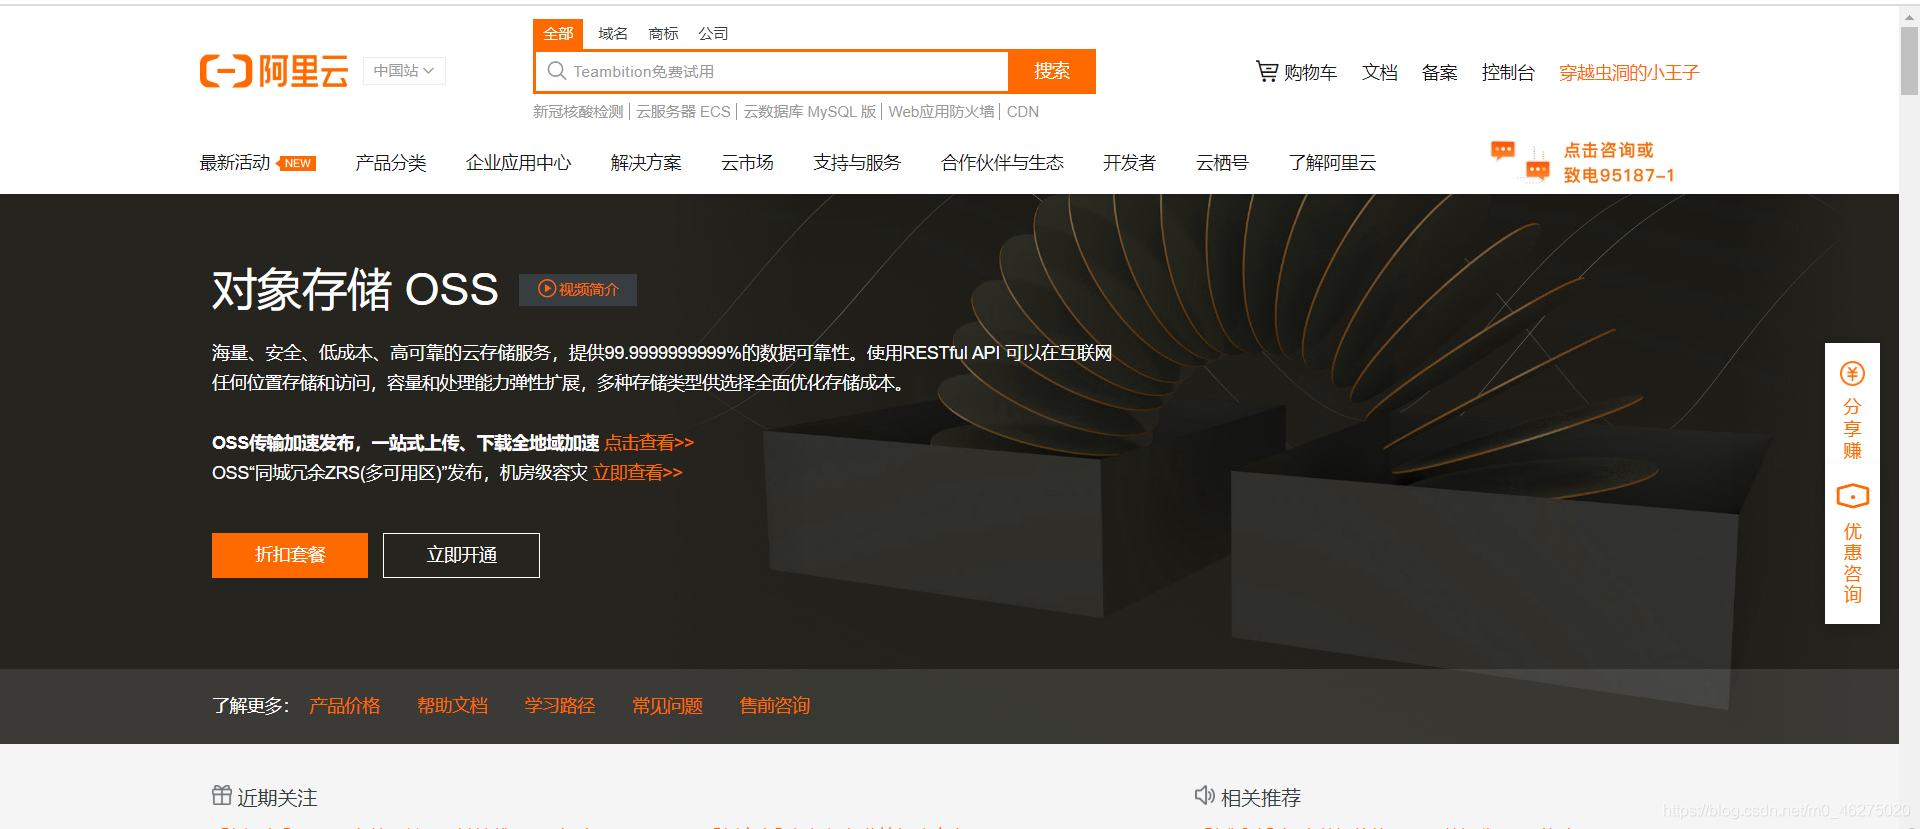Play the 视频简介 video intro
The width and height of the screenshot is (1920, 829).
click(578, 289)
